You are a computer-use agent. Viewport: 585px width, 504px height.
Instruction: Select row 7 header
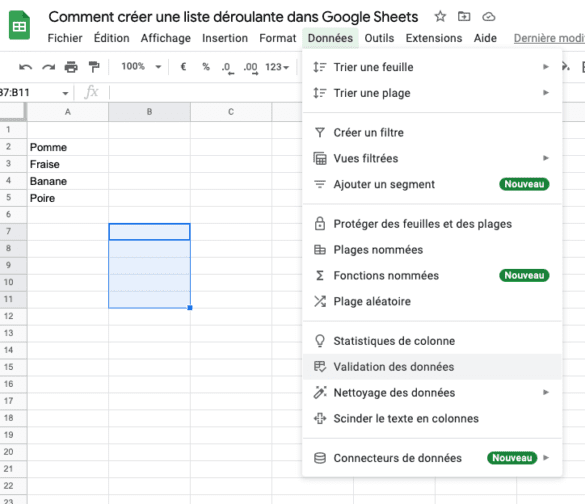click(x=13, y=232)
